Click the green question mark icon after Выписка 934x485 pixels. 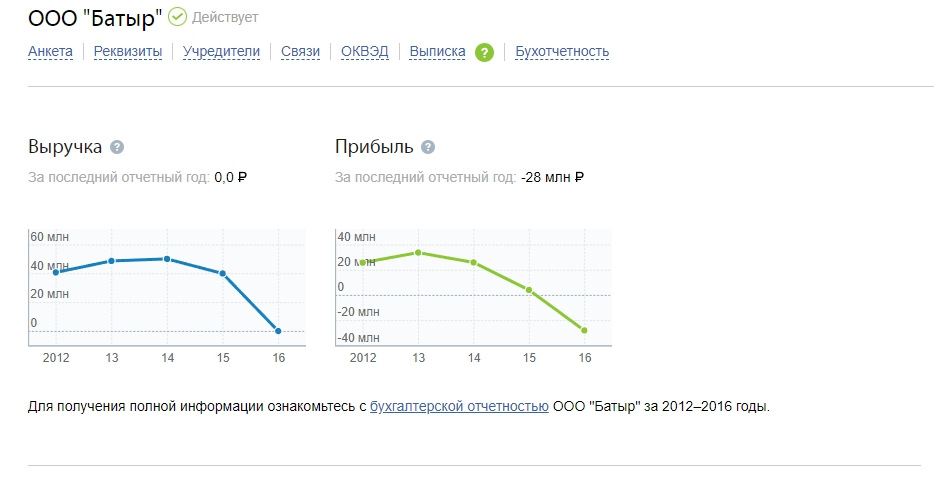pos(484,52)
